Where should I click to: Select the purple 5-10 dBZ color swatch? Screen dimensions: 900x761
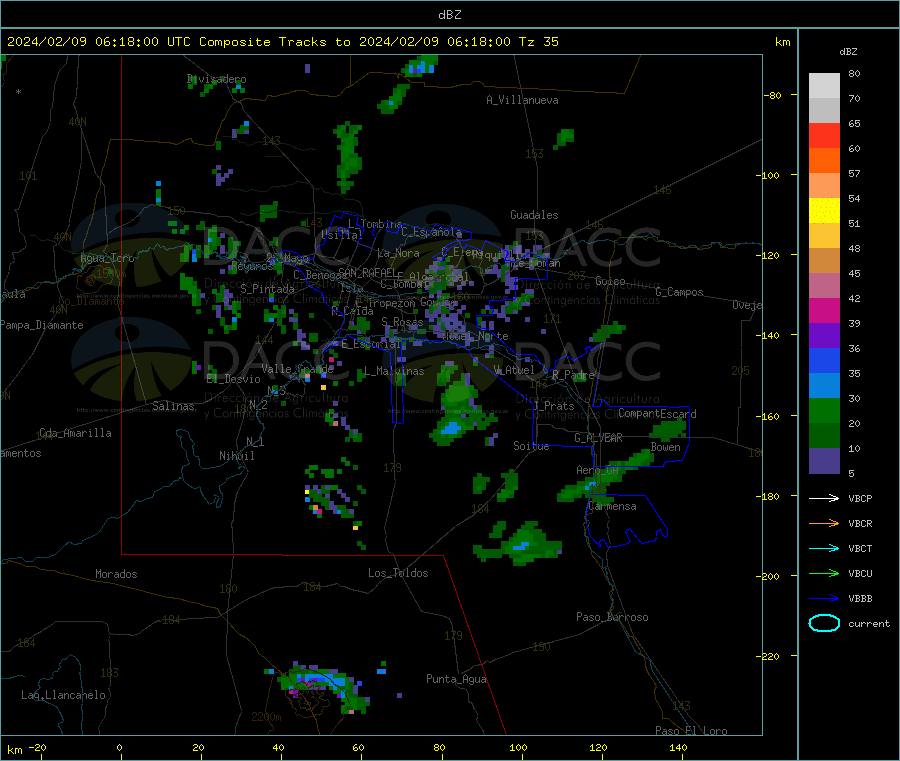(x=824, y=461)
